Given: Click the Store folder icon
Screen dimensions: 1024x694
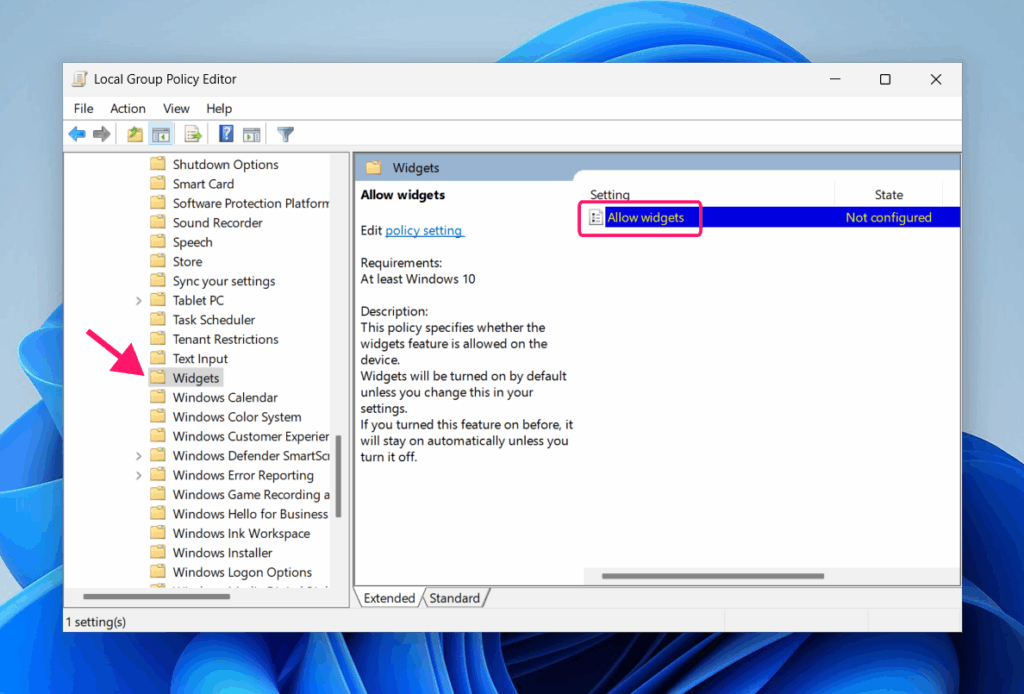Looking at the screenshot, I should (157, 261).
